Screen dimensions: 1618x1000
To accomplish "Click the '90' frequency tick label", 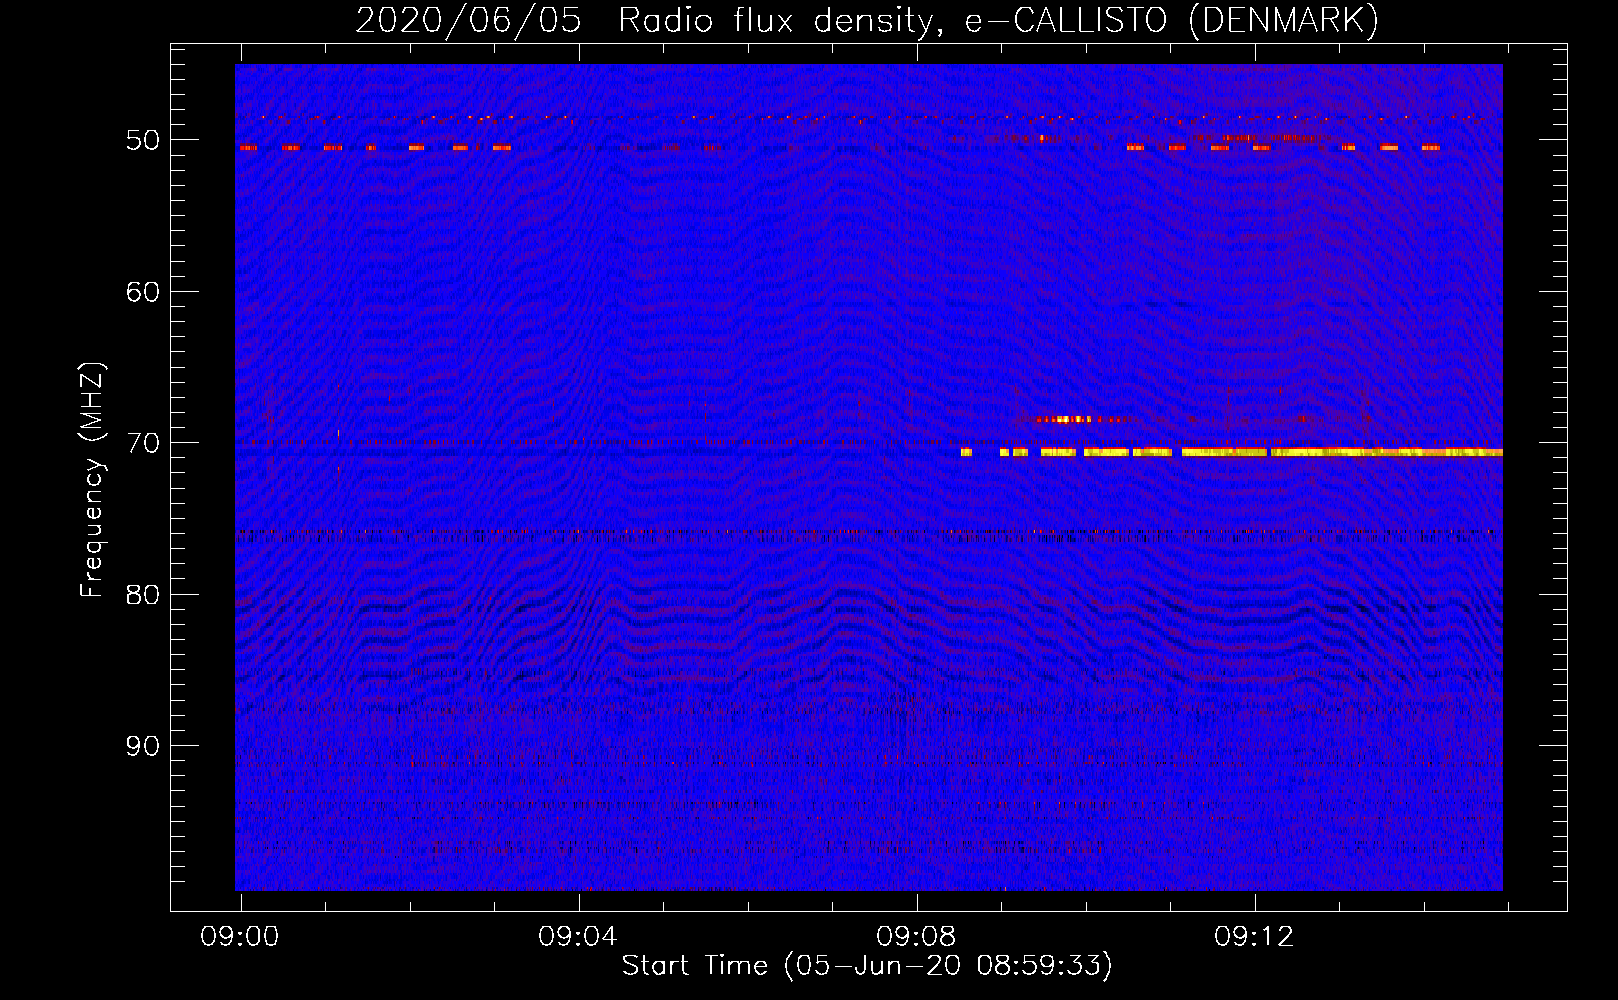I will coord(143,746).
